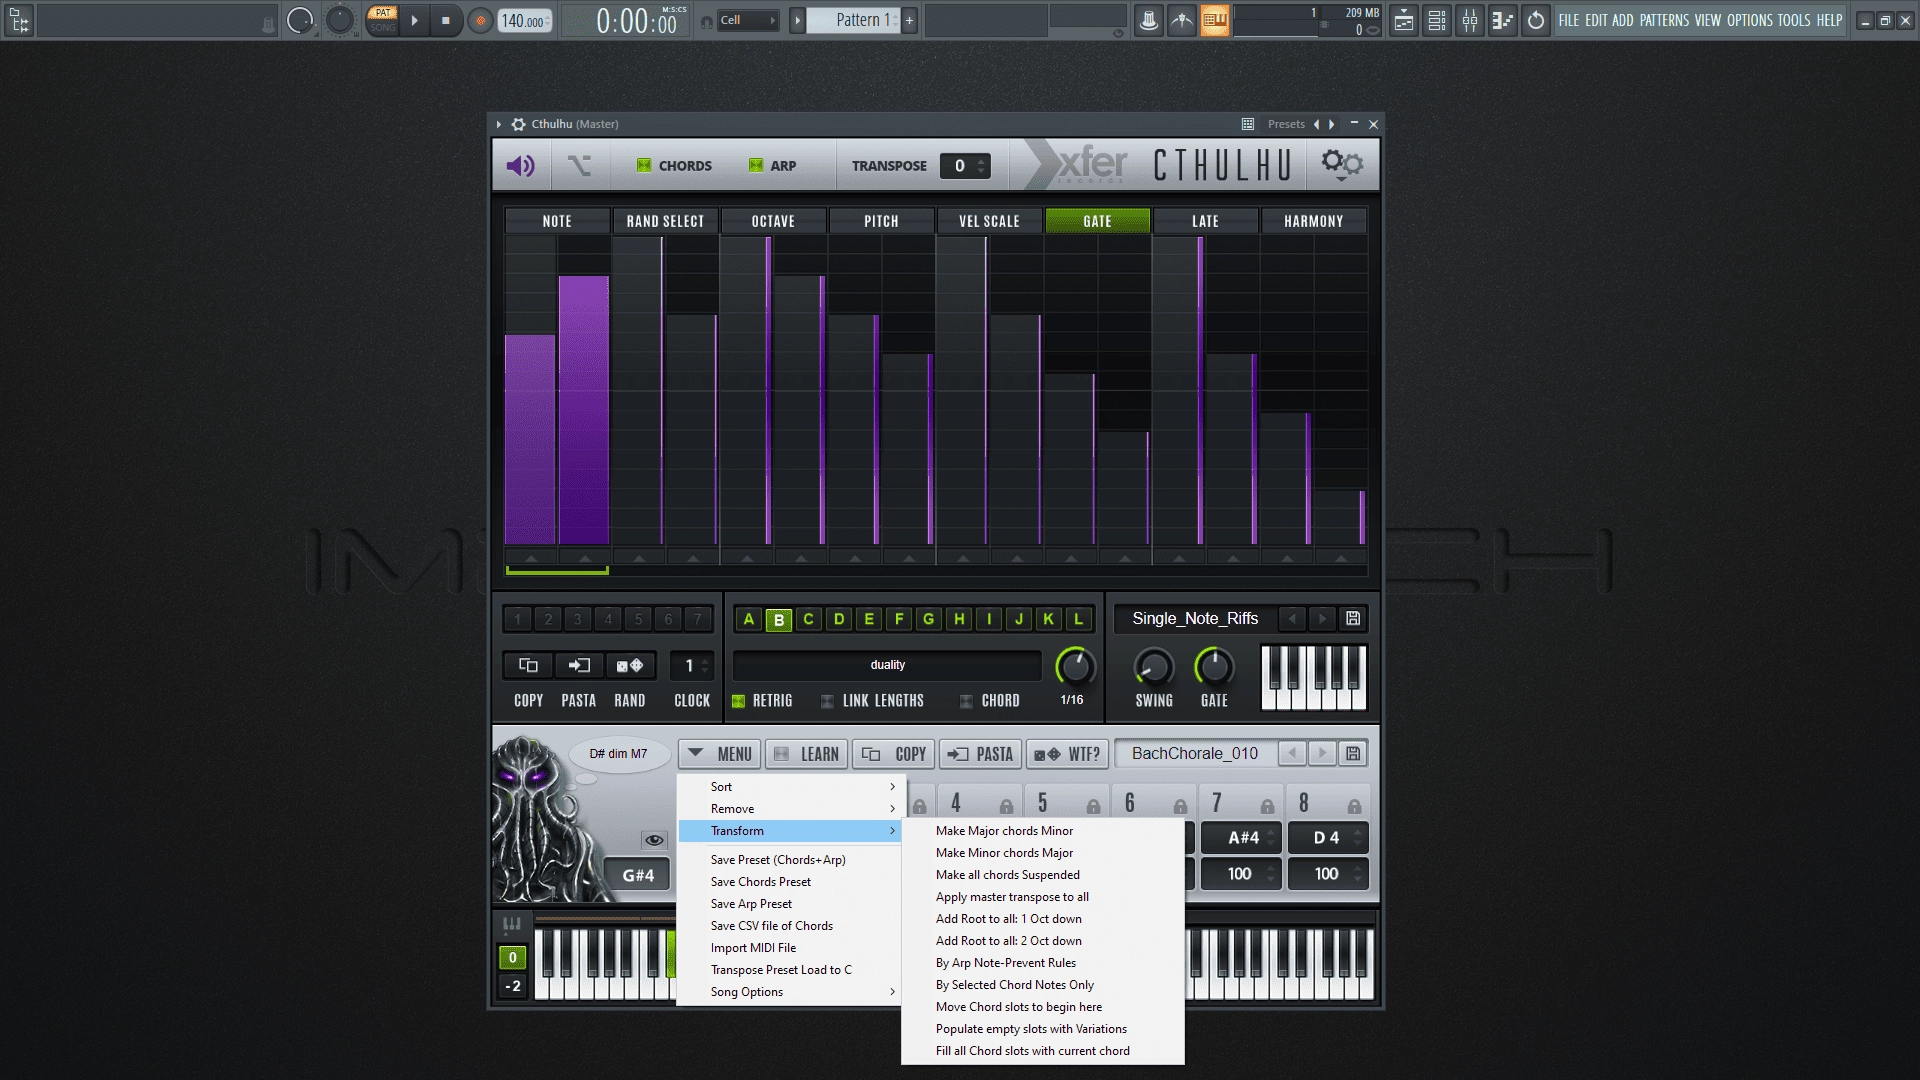Viewport: 1920px width, 1080px height.
Task: Expand the Sort submenu
Action: click(x=789, y=787)
